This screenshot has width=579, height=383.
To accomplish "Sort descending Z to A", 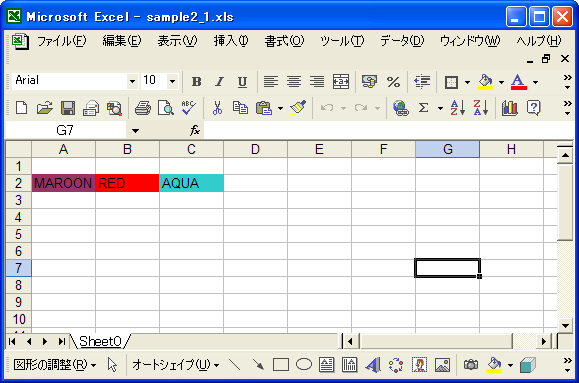I will pos(480,108).
